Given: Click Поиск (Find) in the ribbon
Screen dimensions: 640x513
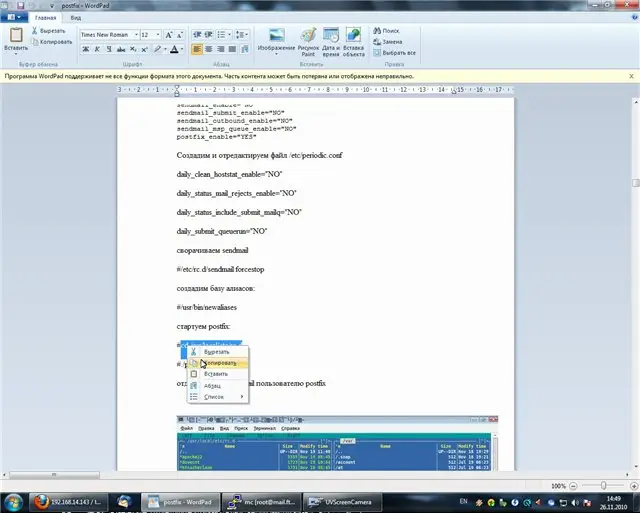Looking at the screenshot, I should (x=386, y=31).
